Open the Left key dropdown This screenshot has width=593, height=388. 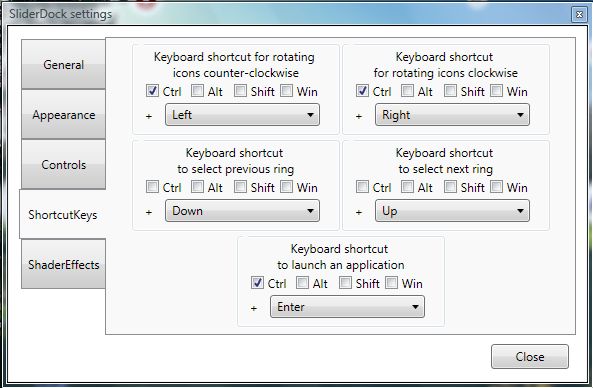point(242,115)
